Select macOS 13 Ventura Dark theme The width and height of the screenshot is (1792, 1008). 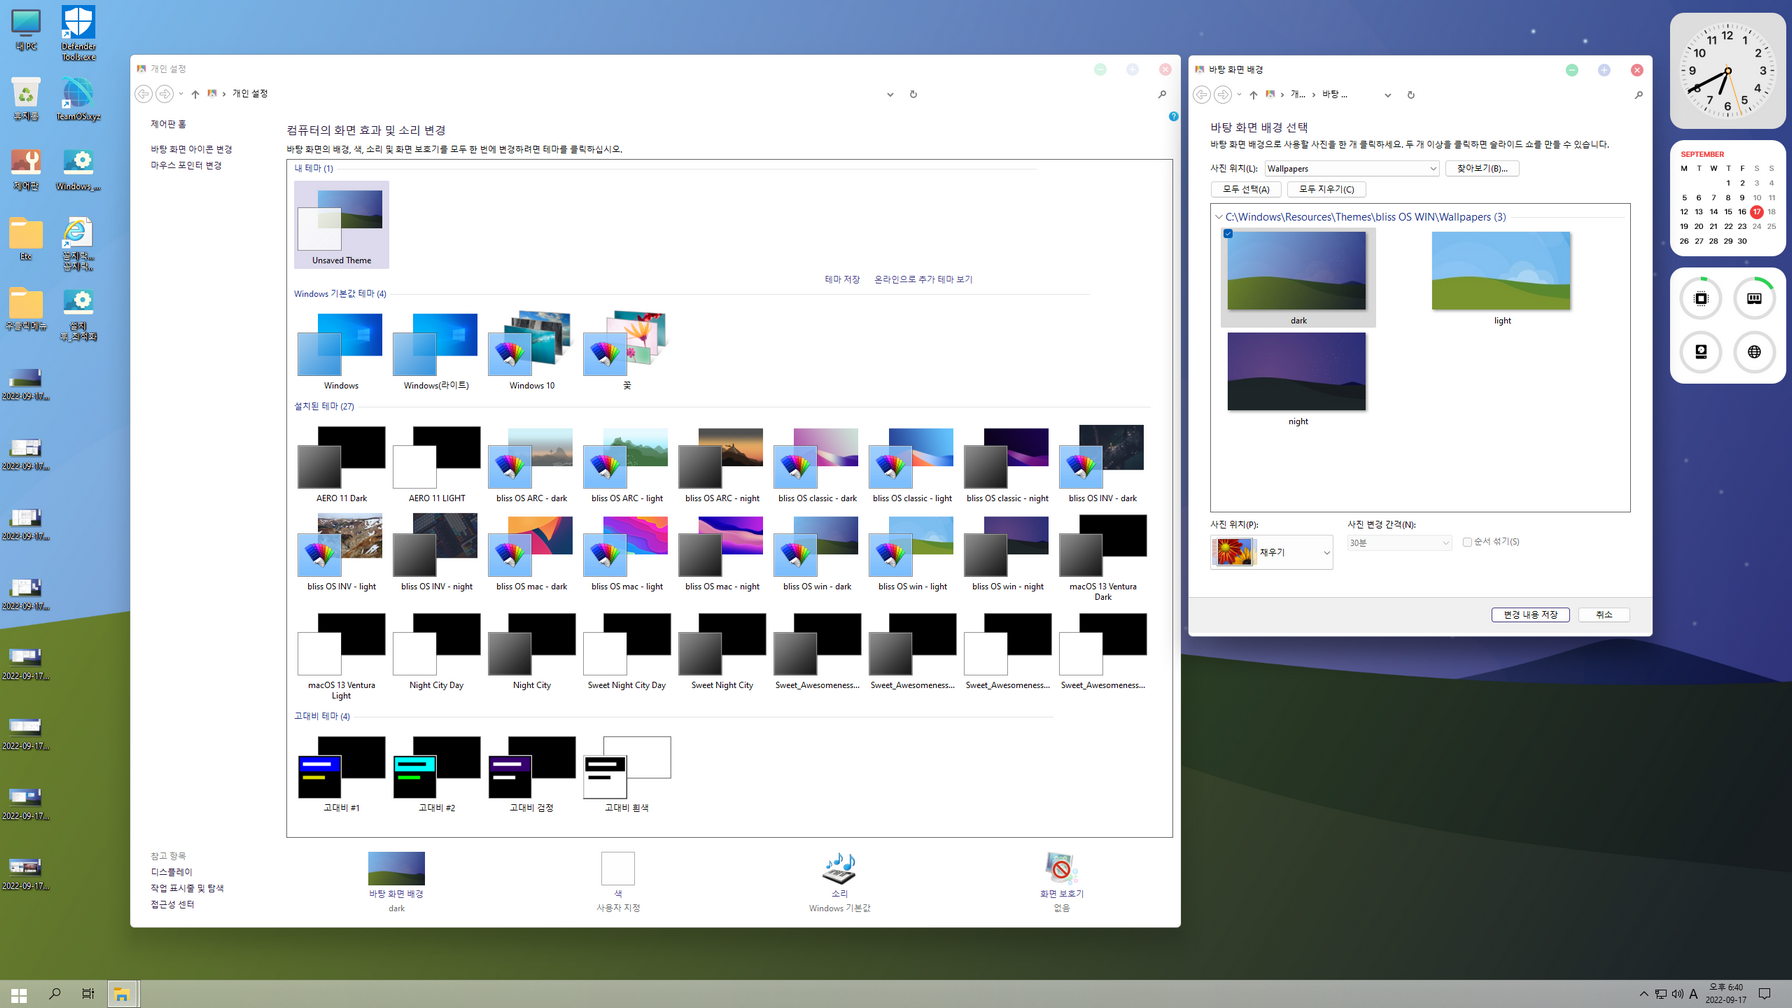point(1102,558)
